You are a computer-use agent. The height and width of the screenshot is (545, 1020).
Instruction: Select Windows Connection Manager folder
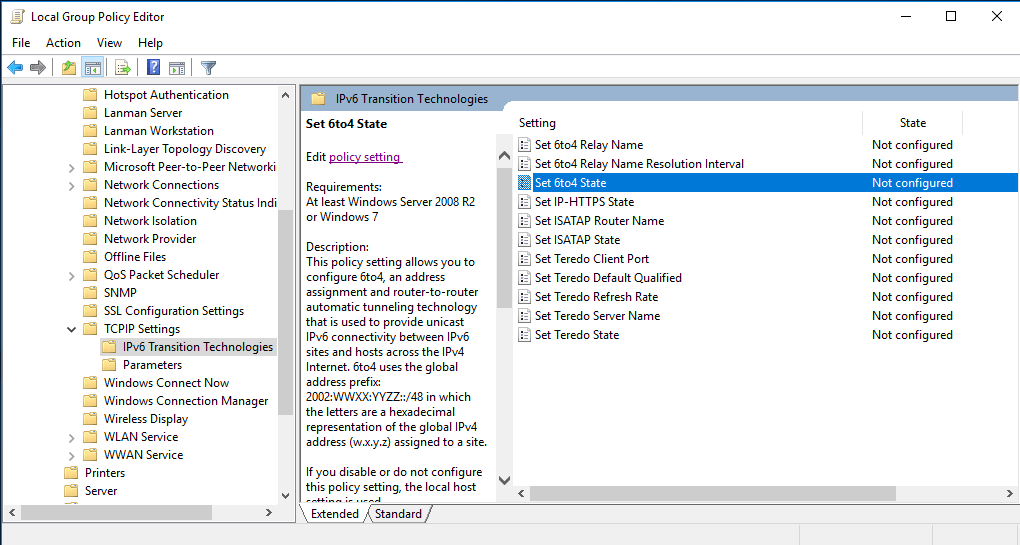coord(186,401)
